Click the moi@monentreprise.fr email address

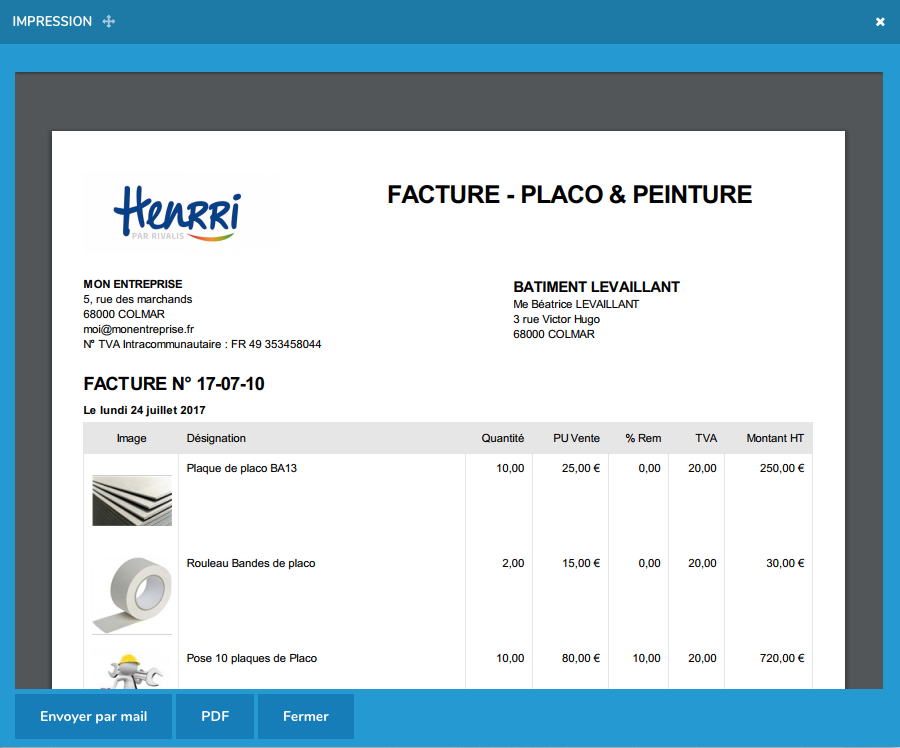(x=139, y=329)
